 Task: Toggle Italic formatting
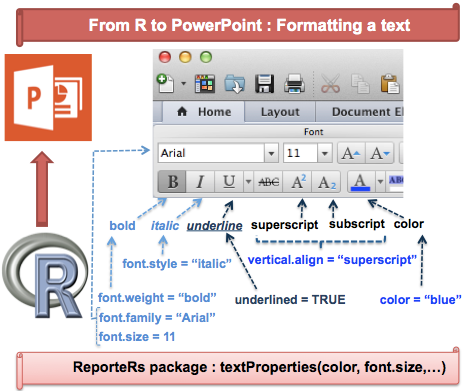point(200,182)
